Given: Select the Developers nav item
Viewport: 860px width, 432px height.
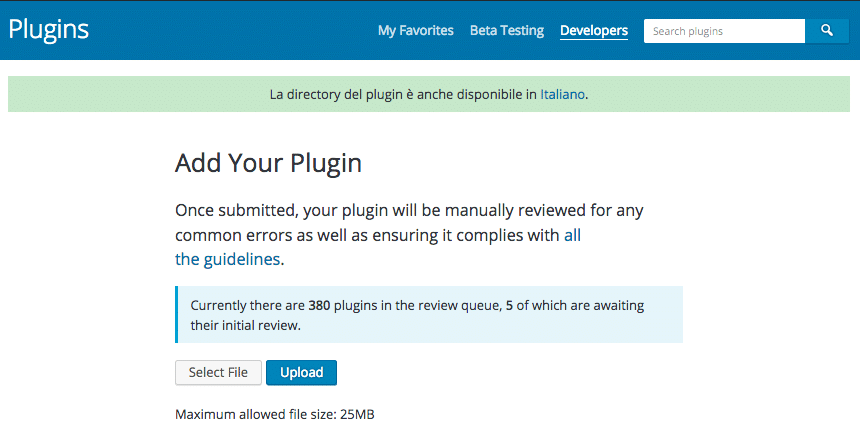Looking at the screenshot, I should click(x=594, y=31).
